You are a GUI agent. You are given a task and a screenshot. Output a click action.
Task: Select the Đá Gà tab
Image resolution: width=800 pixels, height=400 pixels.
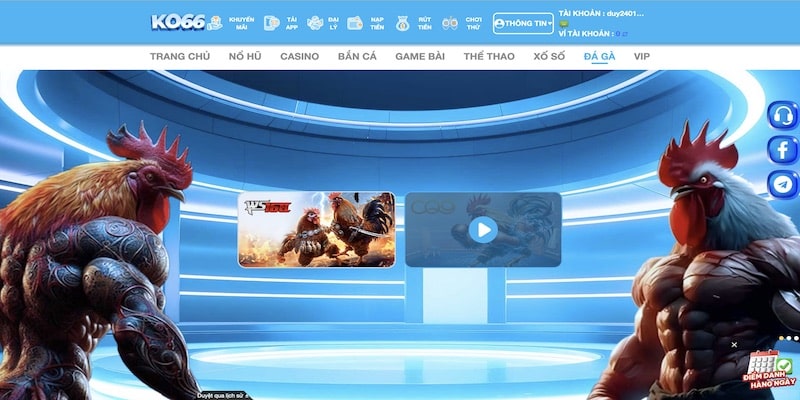tap(599, 57)
